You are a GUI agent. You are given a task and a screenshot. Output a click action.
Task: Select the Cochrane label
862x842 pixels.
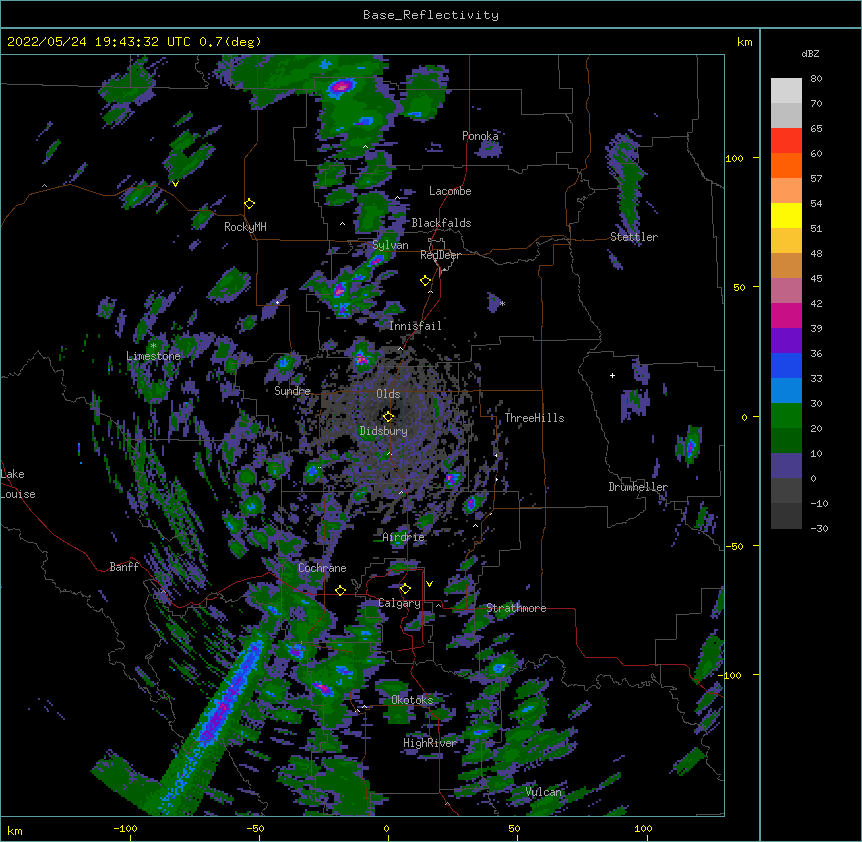[322, 568]
